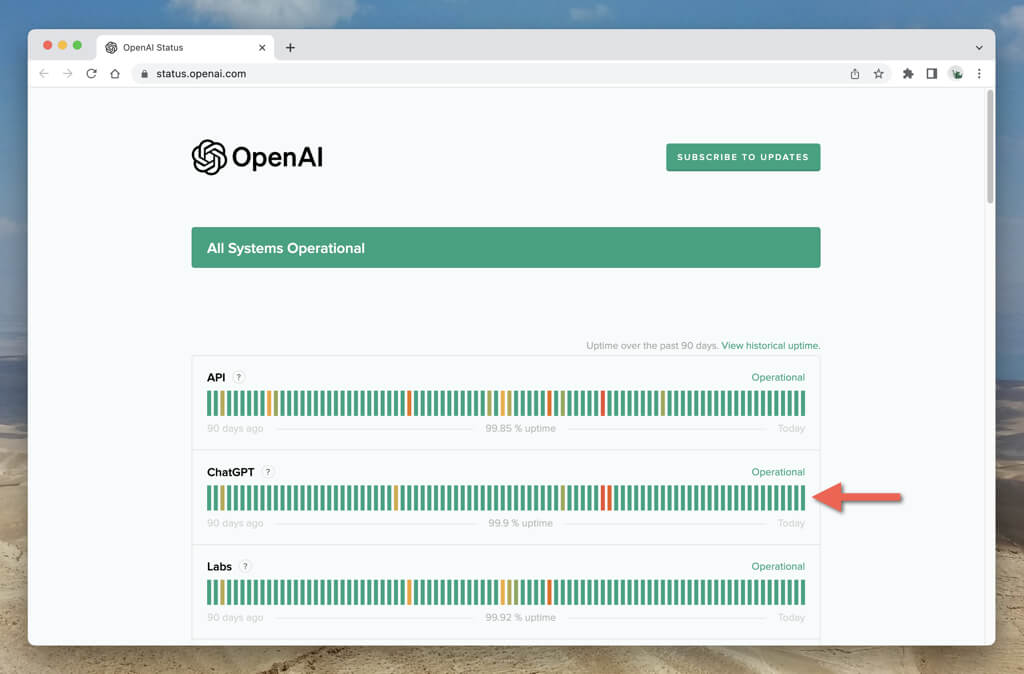
Task: Open a new browser tab
Action: click(290, 47)
